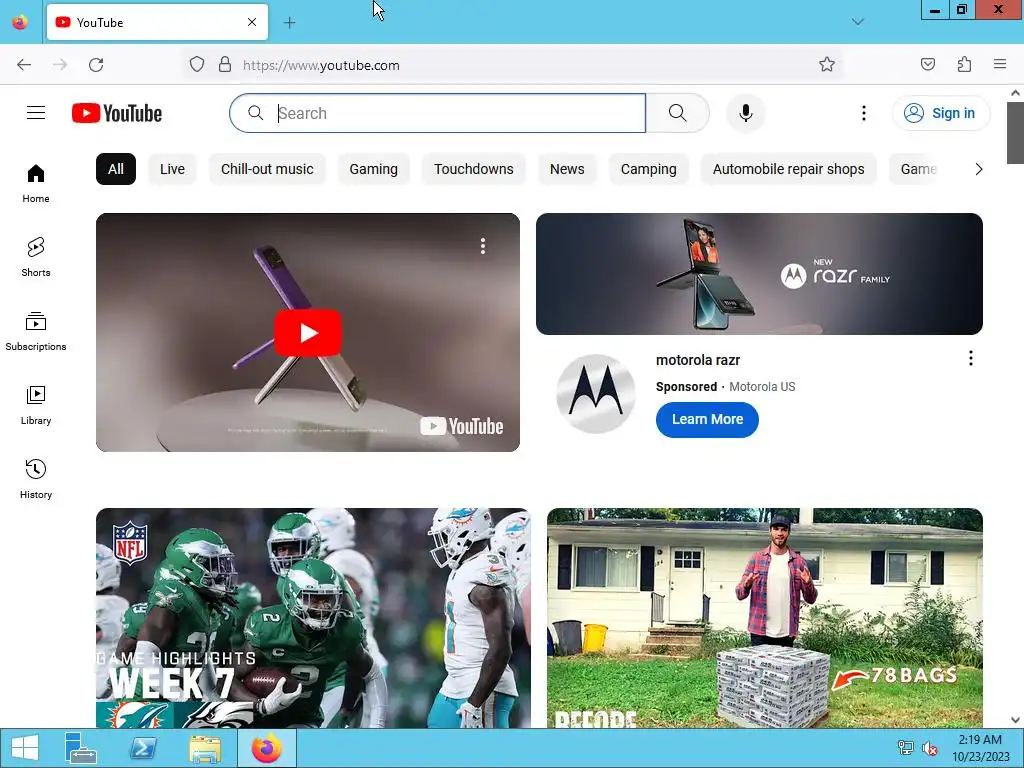Screen dimensions: 1024x768
Task: Select the News filter chip
Action: pyautogui.click(x=567, y=169)
